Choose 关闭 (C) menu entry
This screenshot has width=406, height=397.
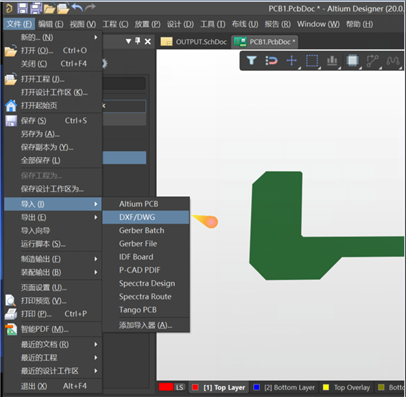click(x=53, y=64)
